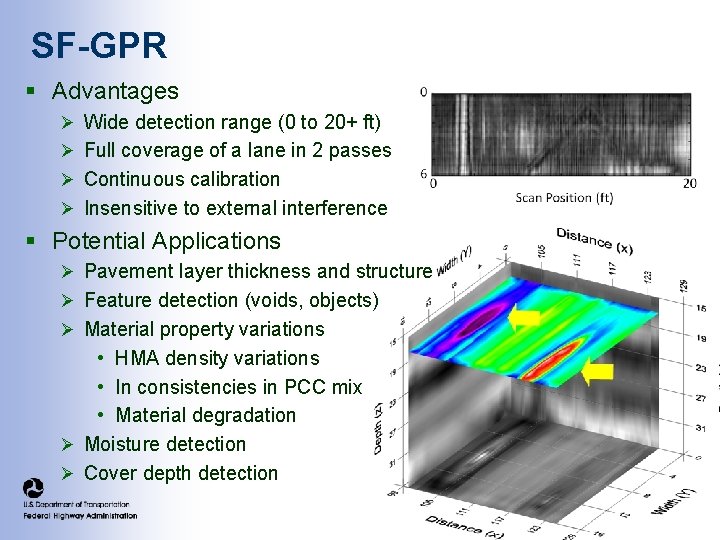The width and height of the screenshot is (720, 540).
Task: Click arrow bullet before 'Material property variations'
Action: click(68, 330)
